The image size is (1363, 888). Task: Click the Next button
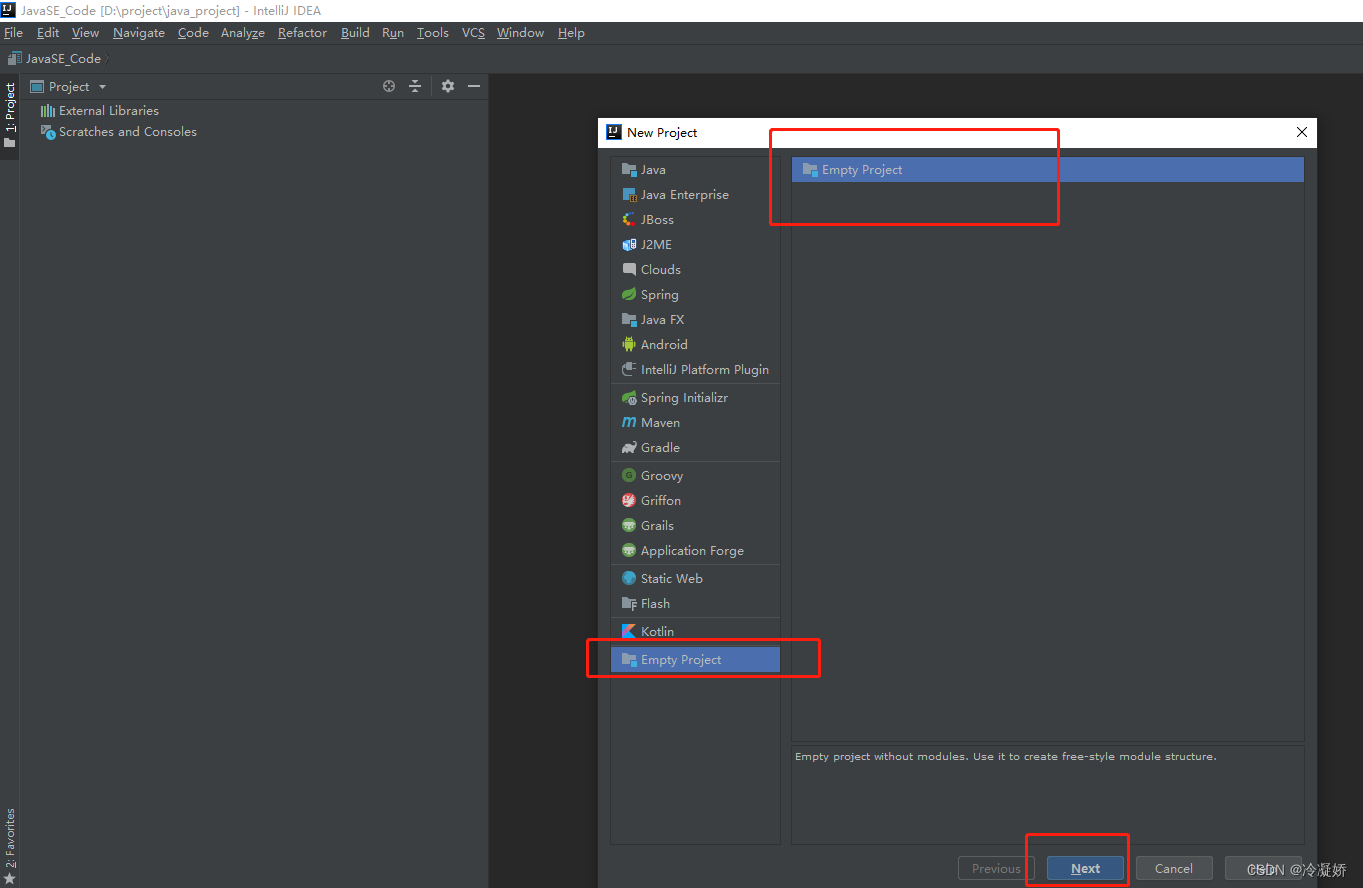tap(1085, 868)
